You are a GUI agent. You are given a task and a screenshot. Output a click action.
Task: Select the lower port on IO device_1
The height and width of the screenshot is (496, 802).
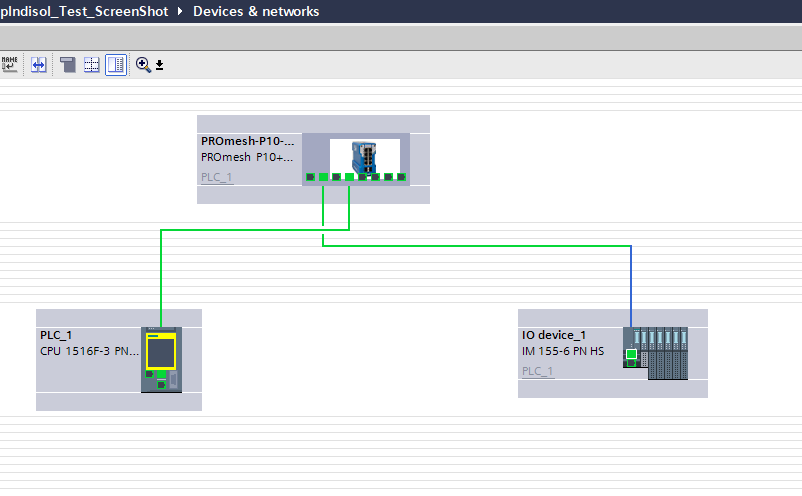click(631, 363)
